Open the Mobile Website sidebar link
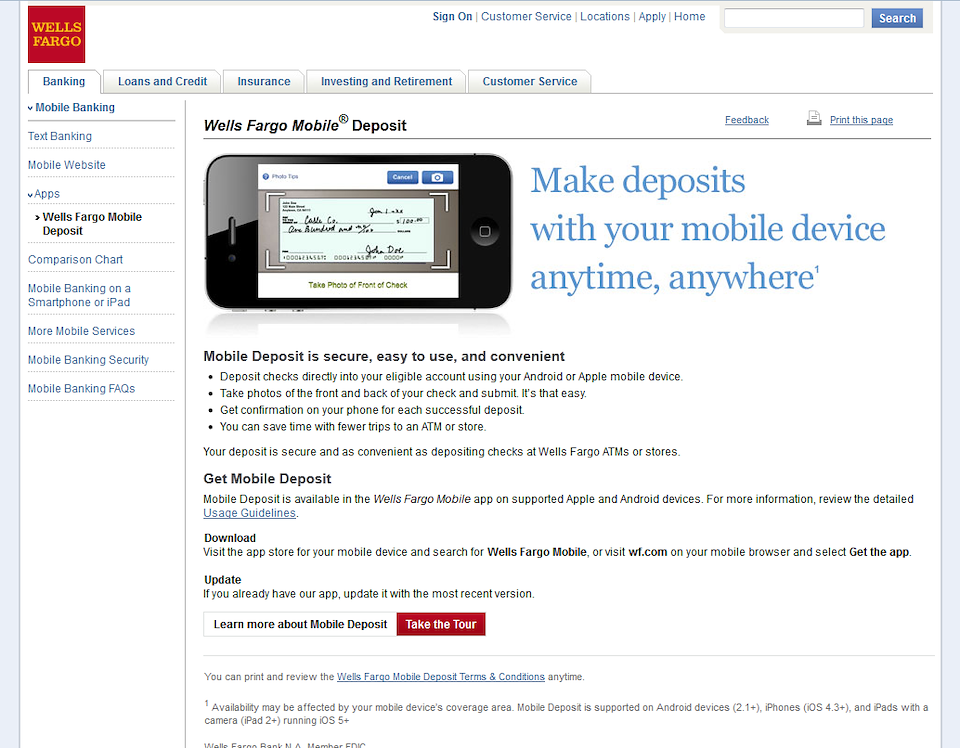 point(67,165)
